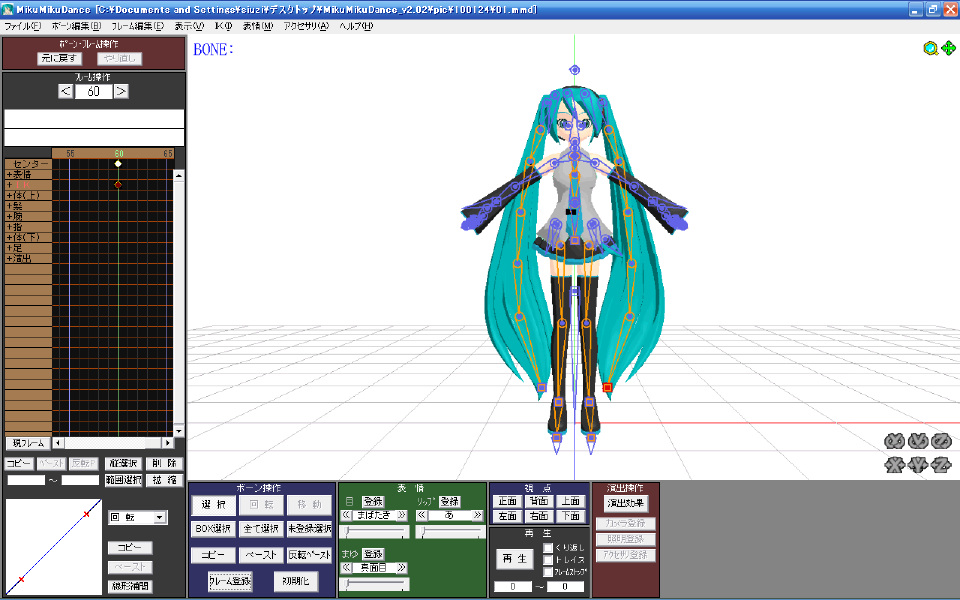Click the green cross move-camera icon

click(948, 48)
